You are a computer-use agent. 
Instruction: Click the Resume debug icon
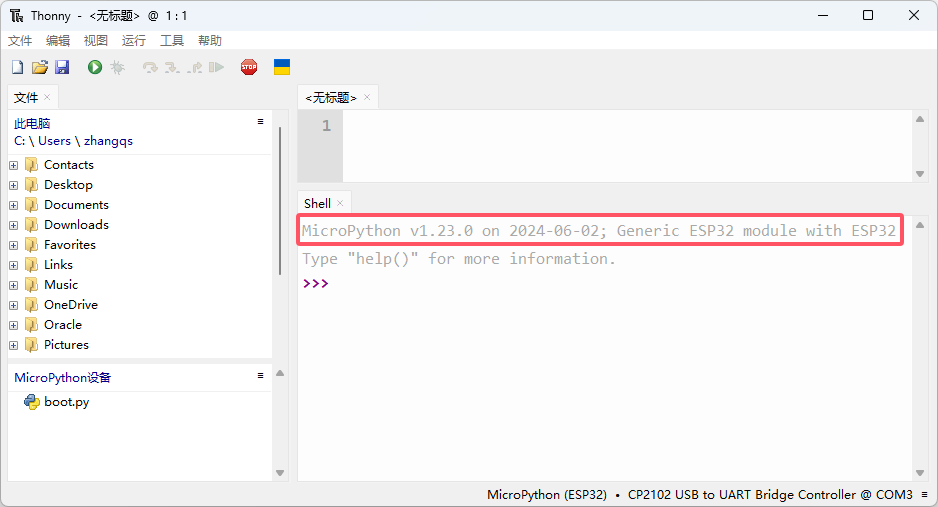[217, 67]
